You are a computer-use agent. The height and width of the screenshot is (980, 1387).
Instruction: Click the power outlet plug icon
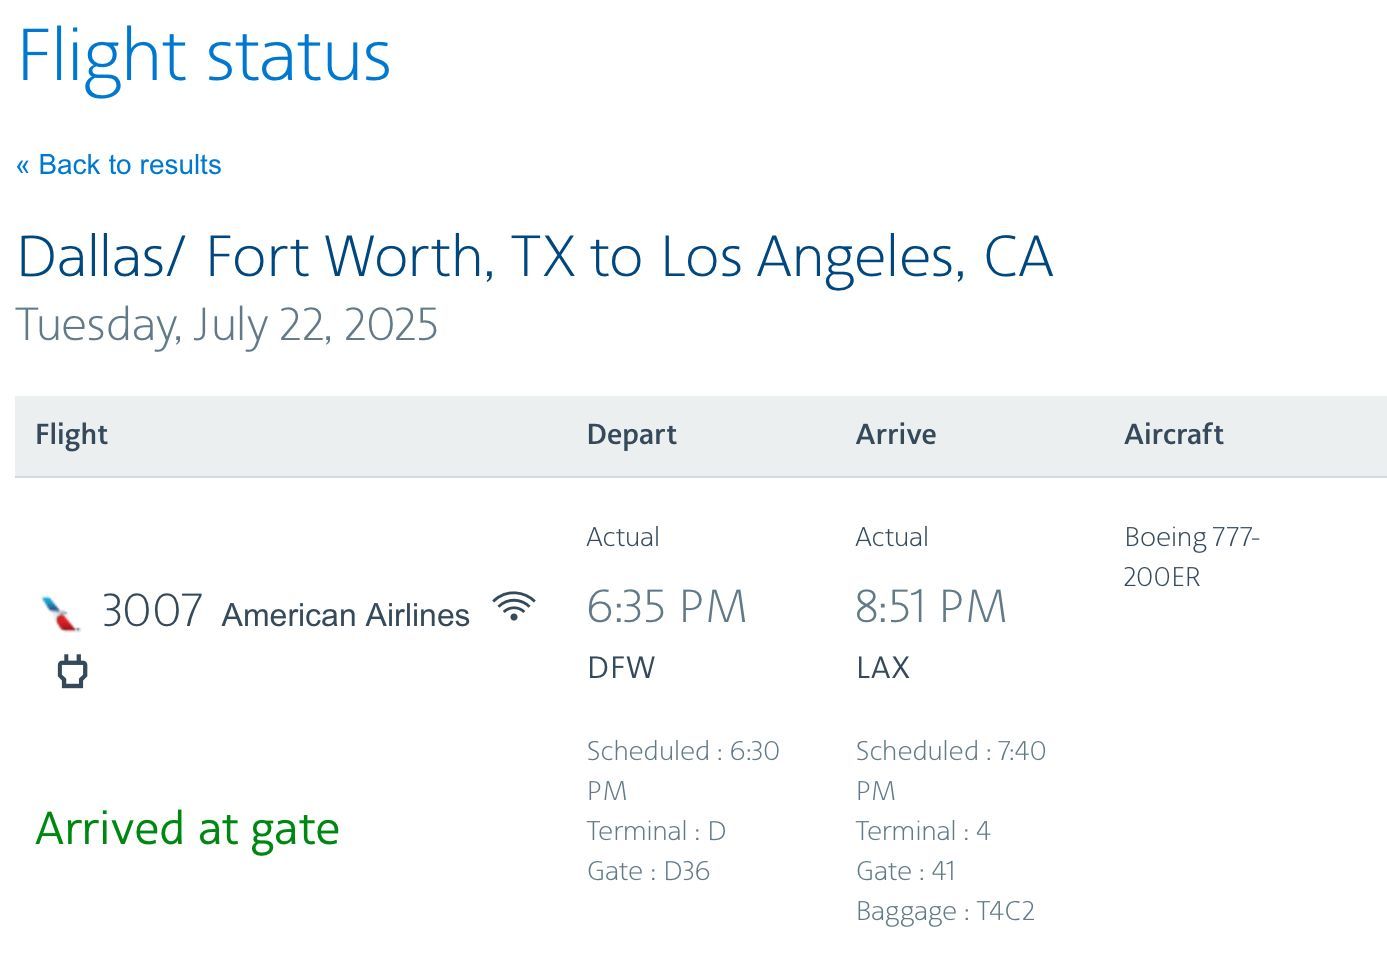tap(72, 671)
